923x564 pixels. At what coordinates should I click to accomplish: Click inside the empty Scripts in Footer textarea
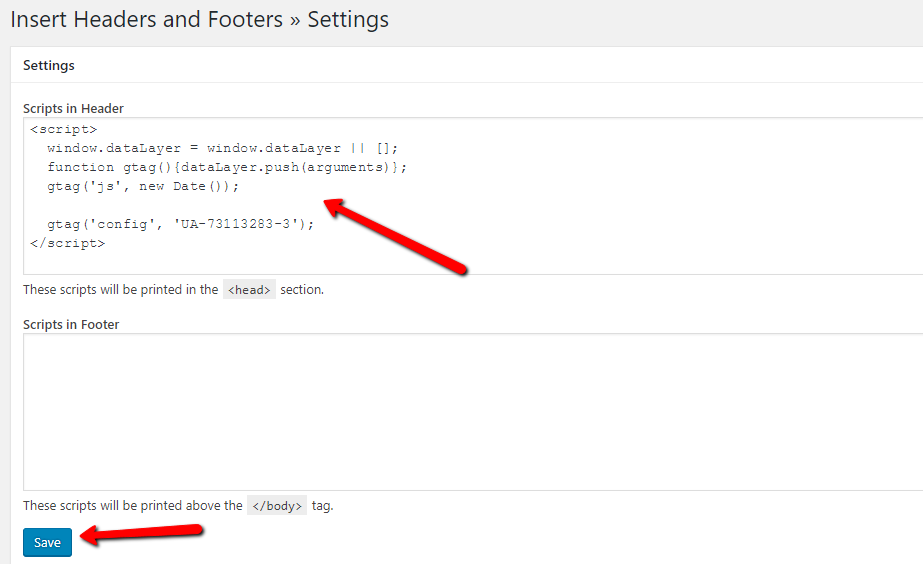click(x=473, y=412)
